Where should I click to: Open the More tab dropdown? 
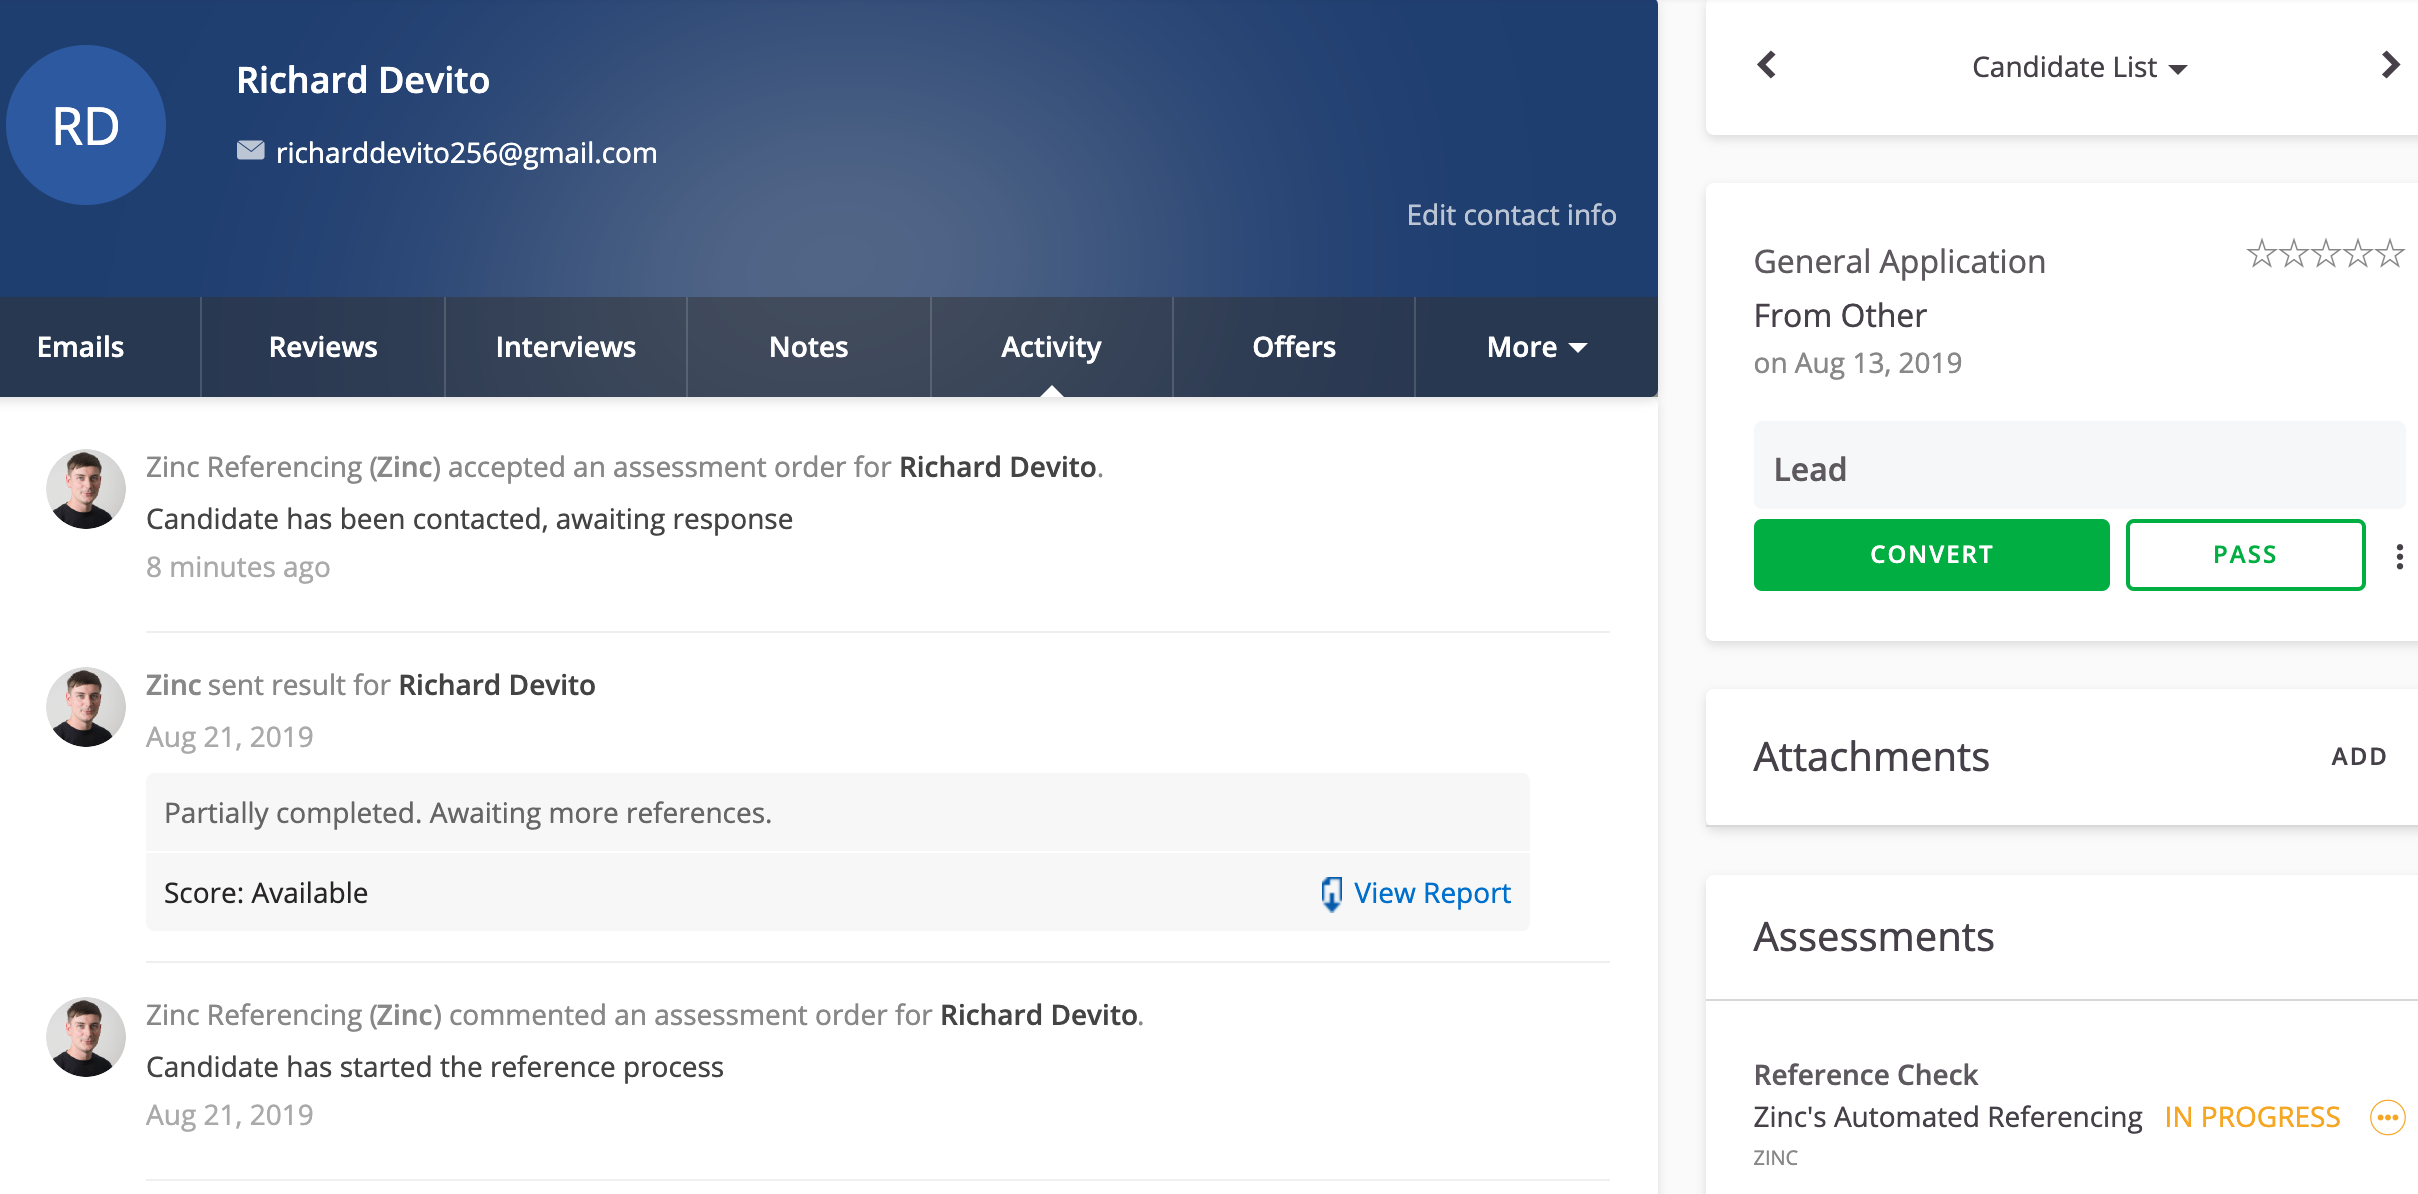1536,347
